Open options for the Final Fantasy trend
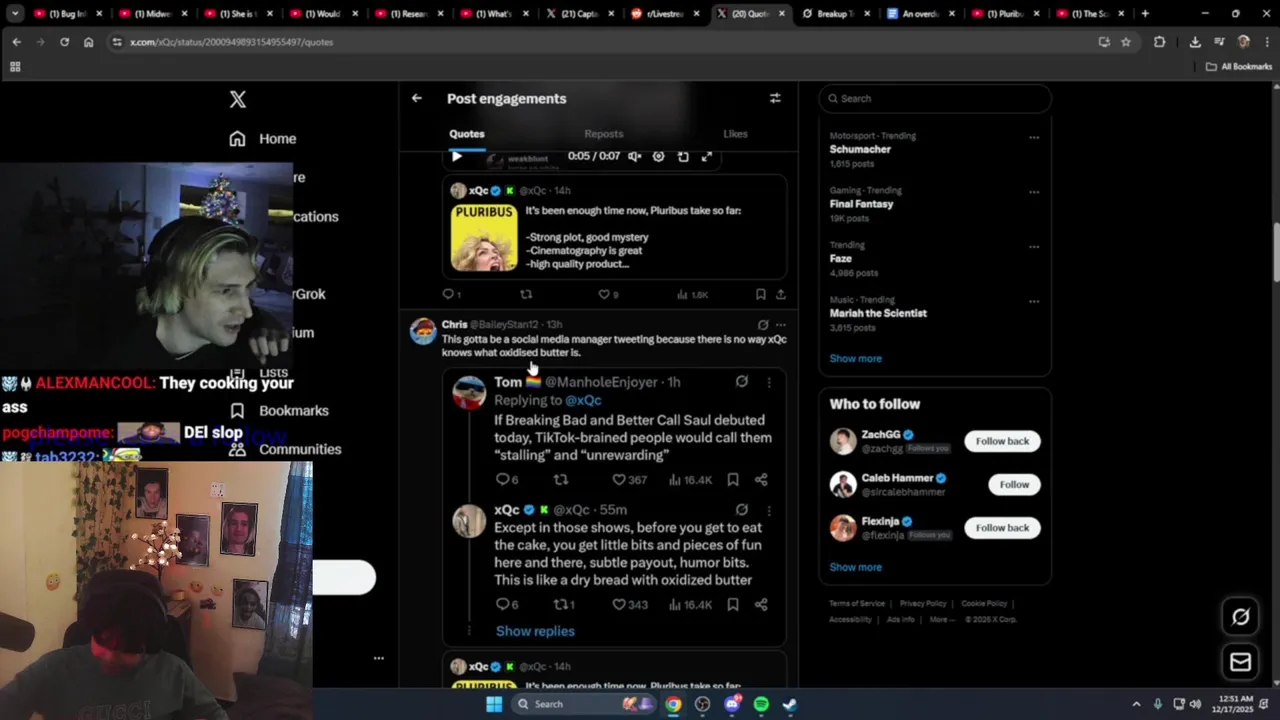The height and width of the screenshot is (720, 1280). click(x=1034, y=192)
